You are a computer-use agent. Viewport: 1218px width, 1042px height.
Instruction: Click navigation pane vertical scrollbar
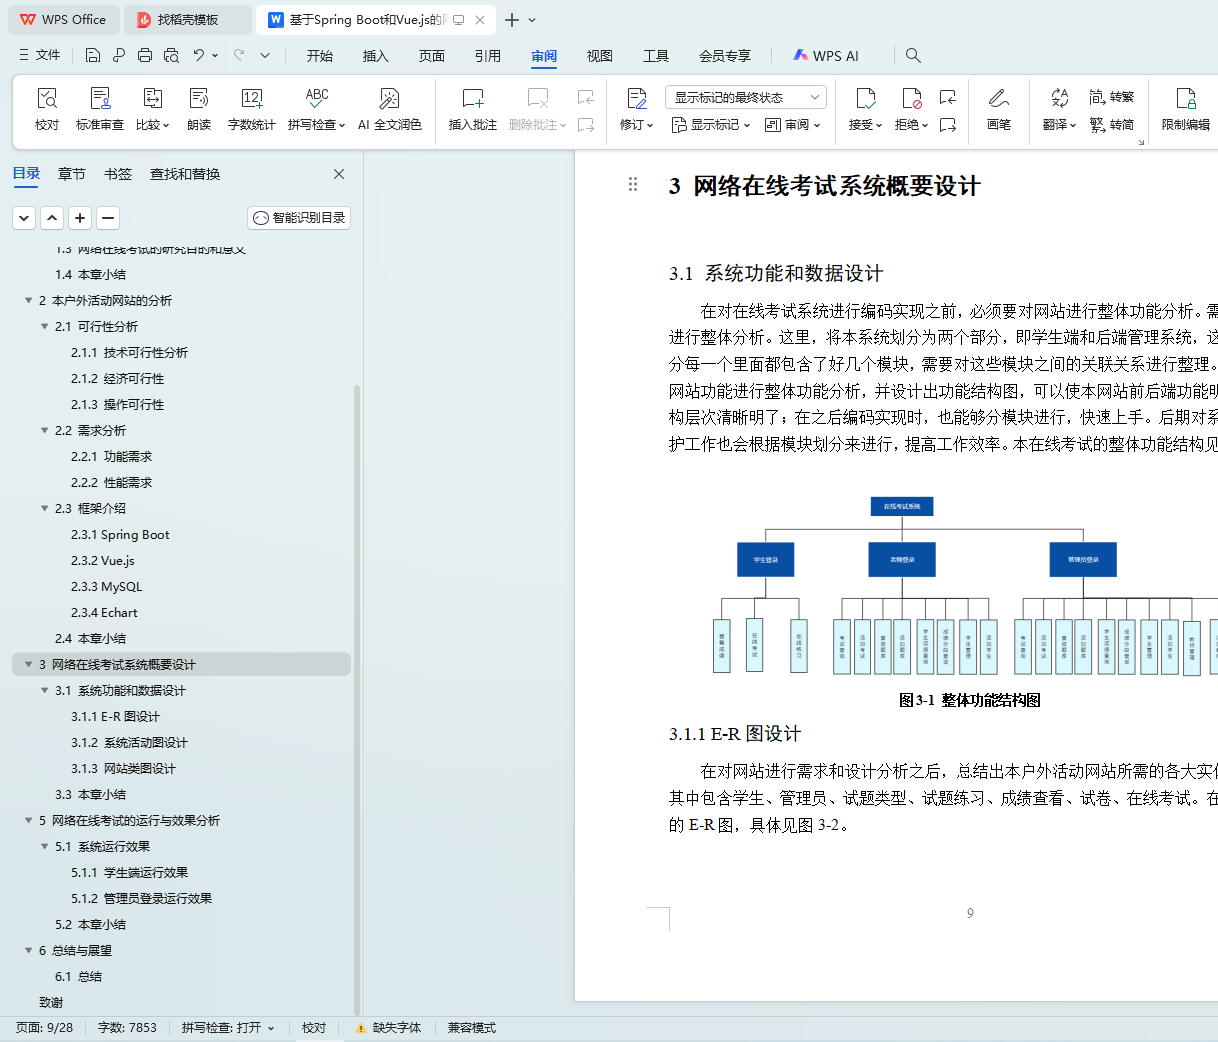[357, 700]
